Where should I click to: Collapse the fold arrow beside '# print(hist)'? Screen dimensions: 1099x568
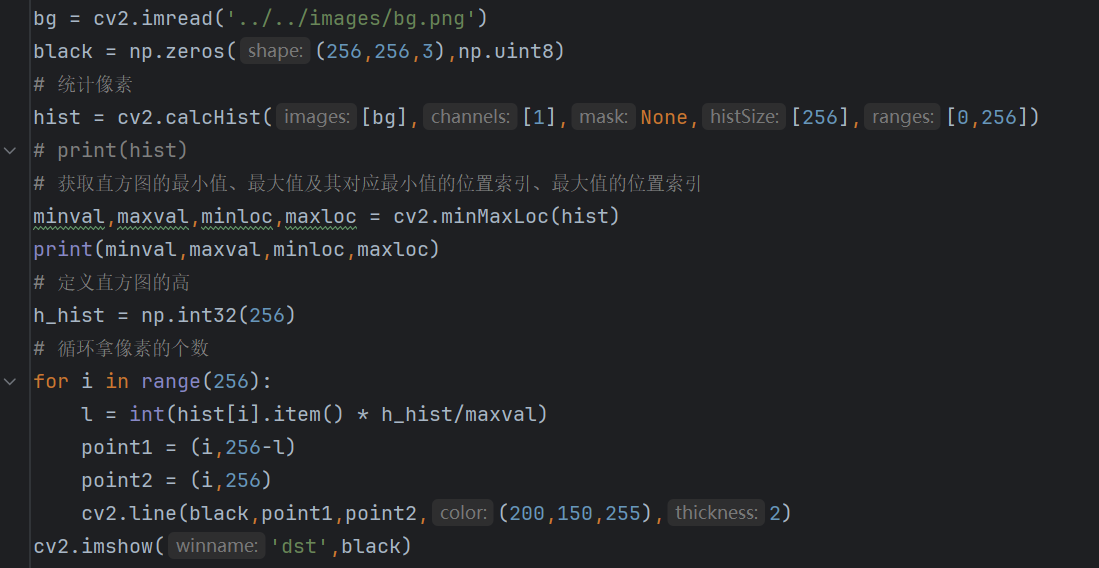pyautogui.click(x=10, y=150)
